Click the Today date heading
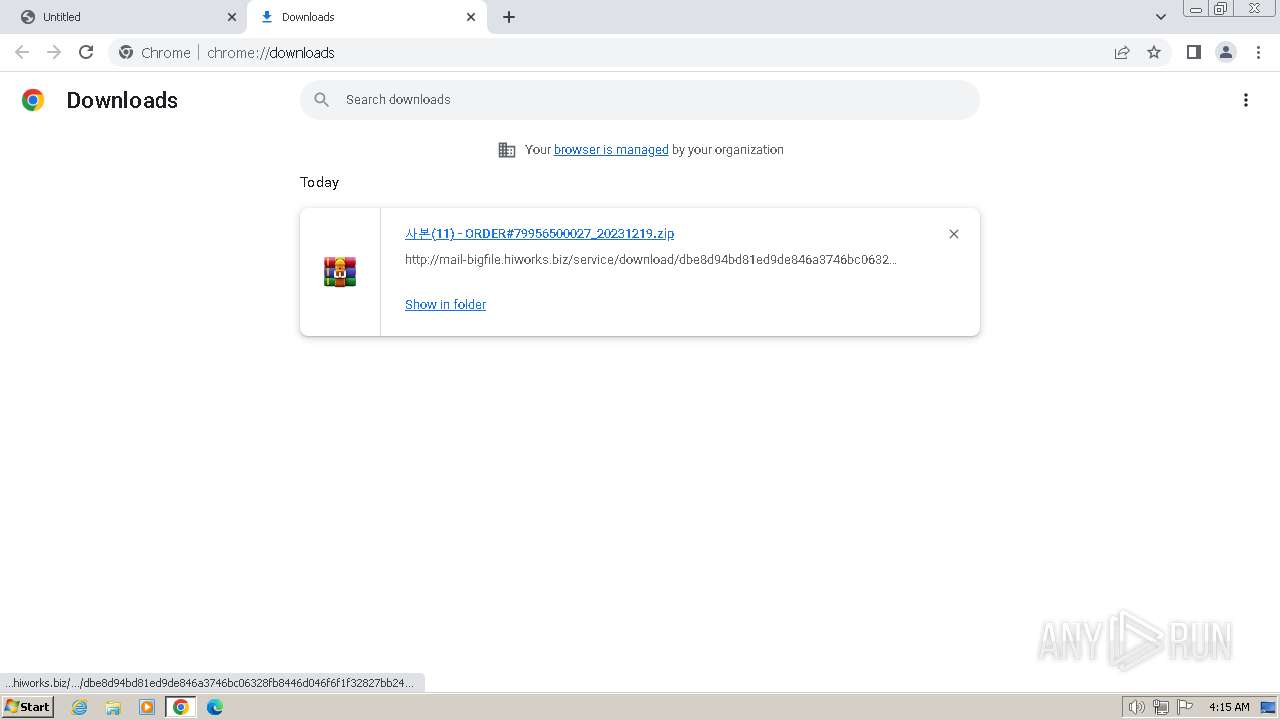The image size is (1280, 720). click(320, 182)
